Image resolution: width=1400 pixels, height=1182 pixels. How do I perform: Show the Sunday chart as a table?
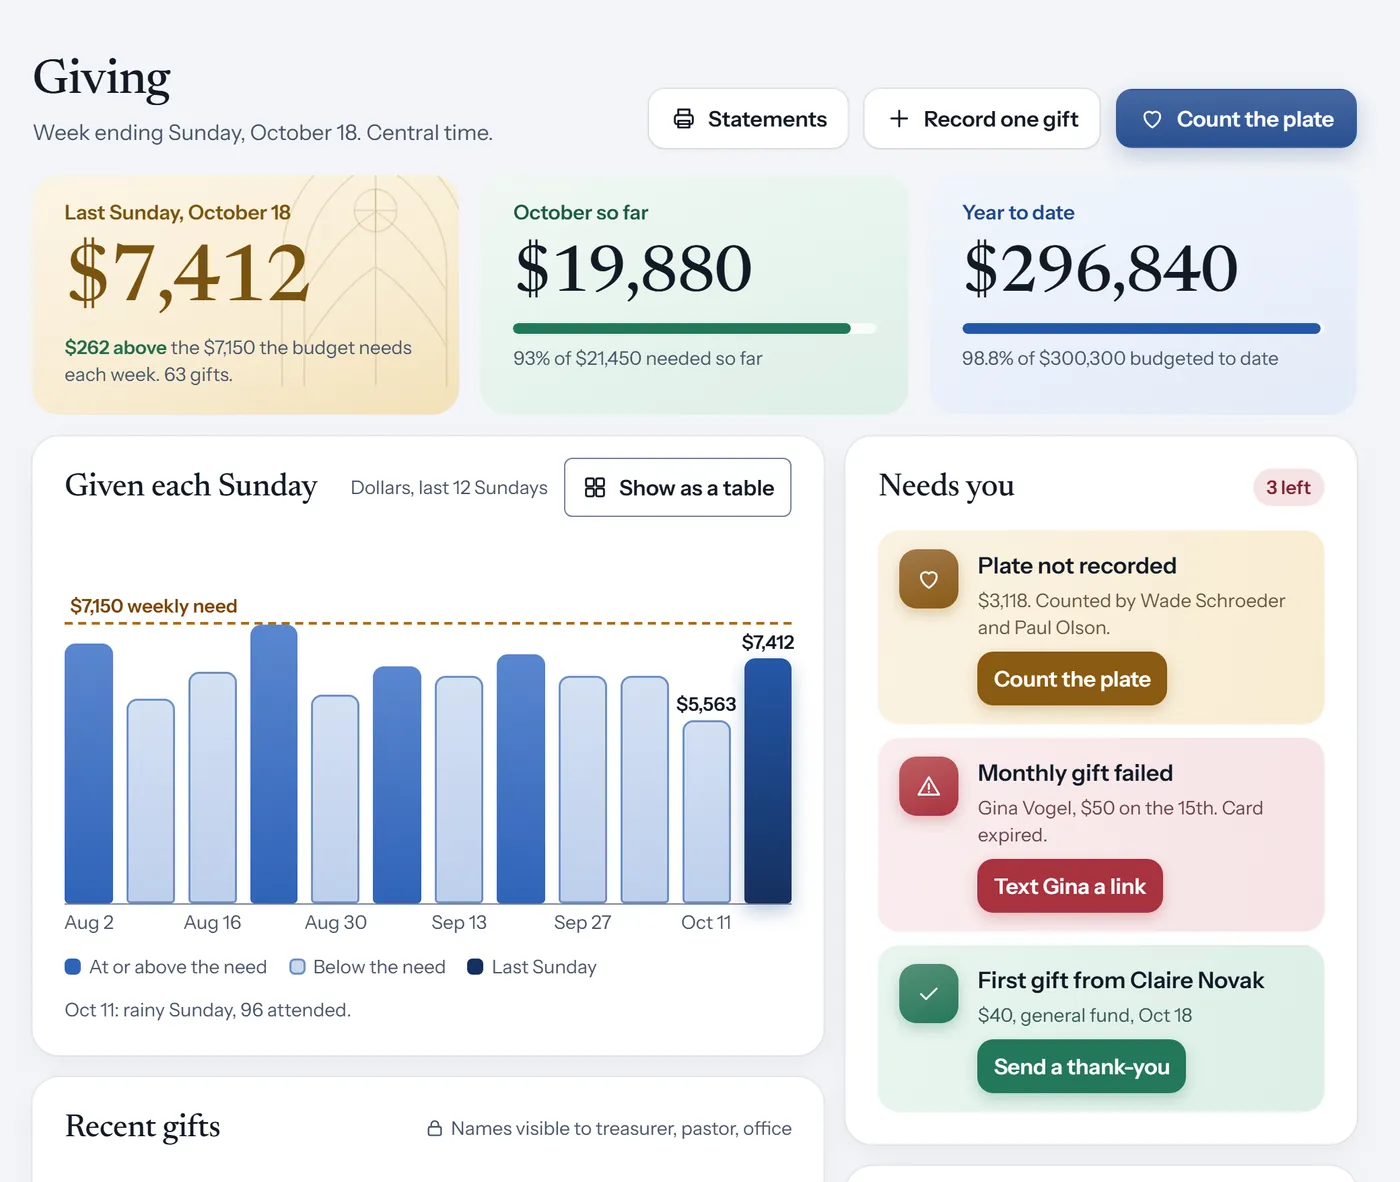(678, 487)
